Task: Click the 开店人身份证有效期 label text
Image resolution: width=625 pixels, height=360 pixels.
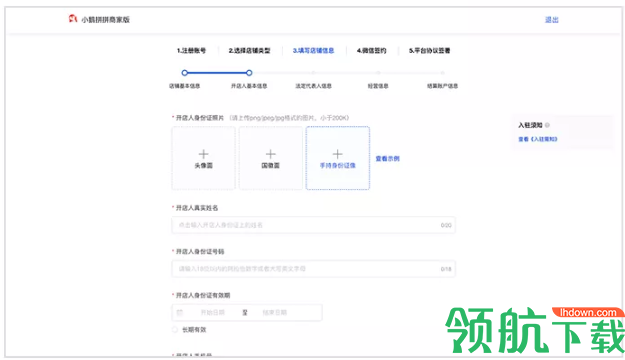Action: click(x=203, y=295)
